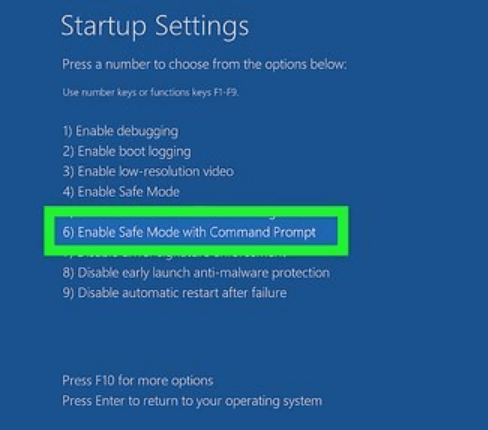488x430 pixels.
Task: Select Enable Safe Mode with Command Prompt
Action: coord(189,232)
